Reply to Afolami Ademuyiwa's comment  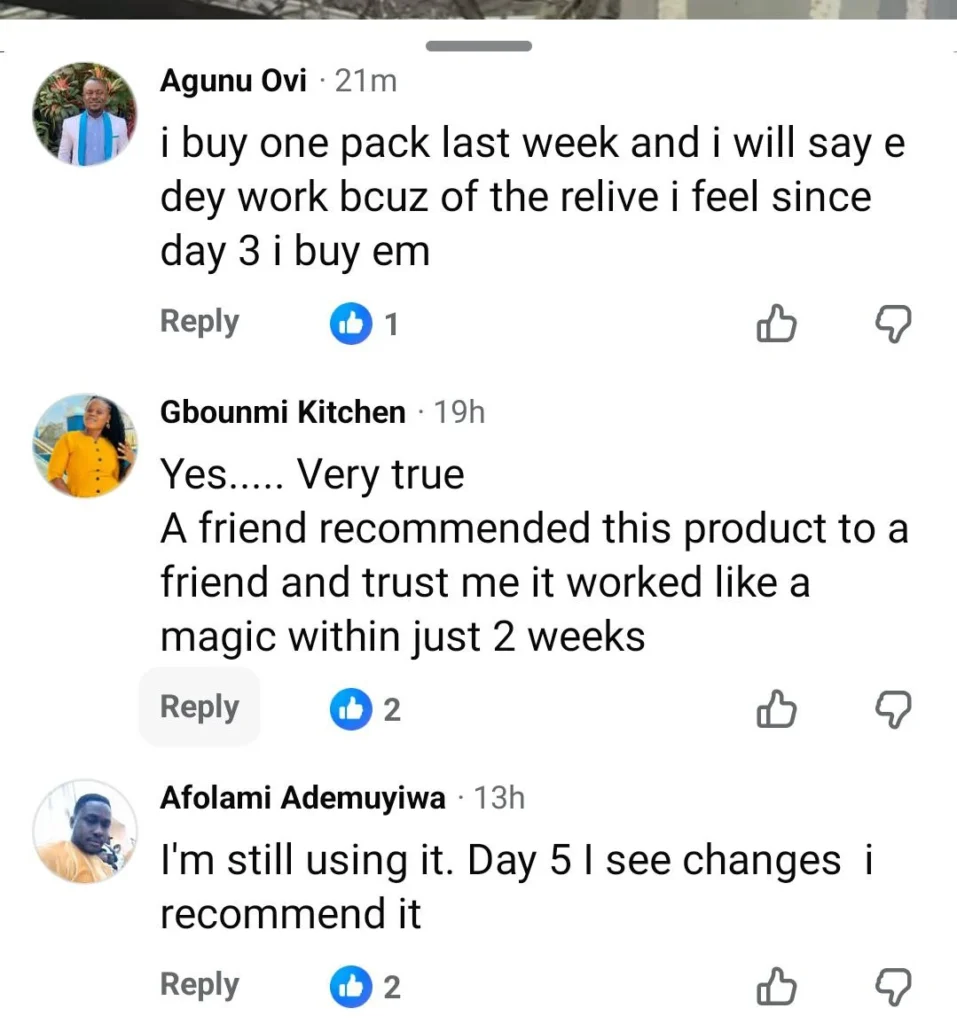tap(200, 985)
